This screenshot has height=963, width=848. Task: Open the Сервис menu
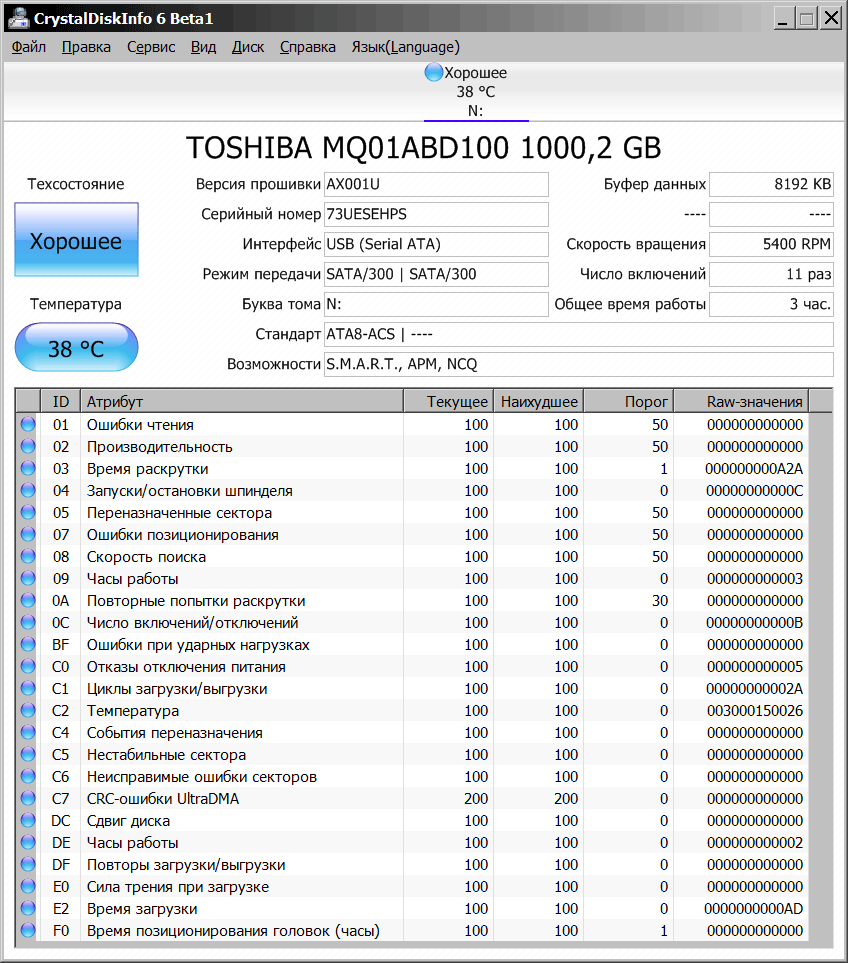tap(151, 47)
